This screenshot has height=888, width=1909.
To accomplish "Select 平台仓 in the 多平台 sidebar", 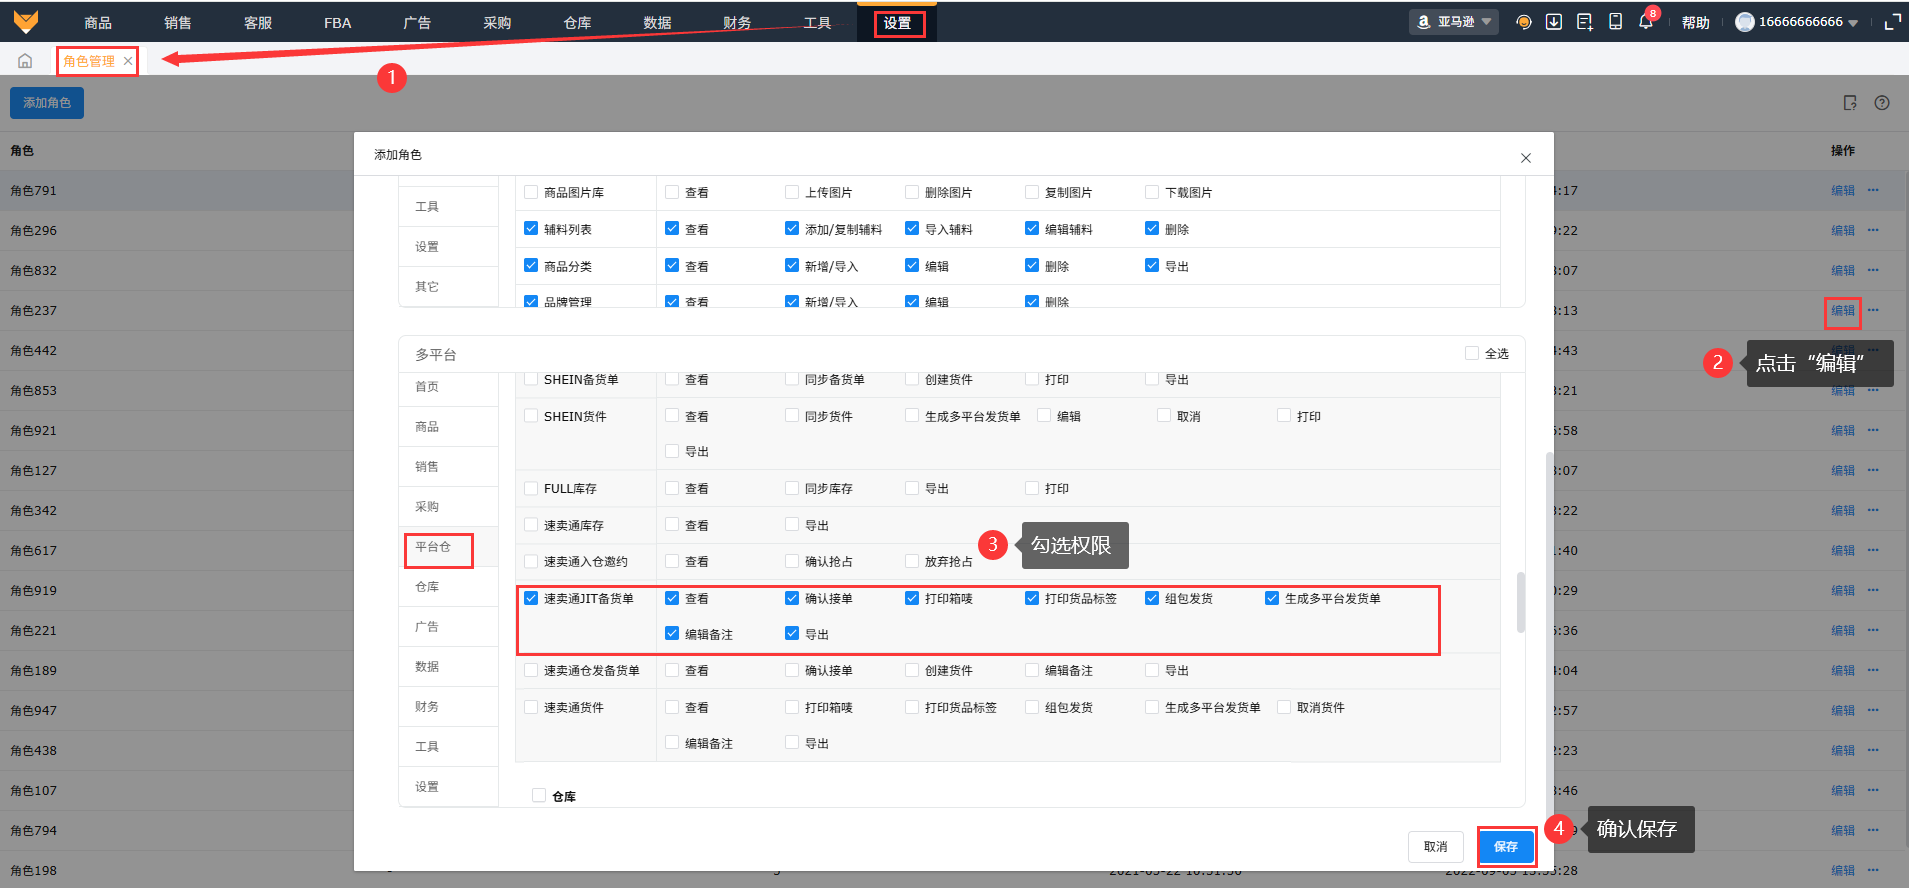I will coord(433,547).
